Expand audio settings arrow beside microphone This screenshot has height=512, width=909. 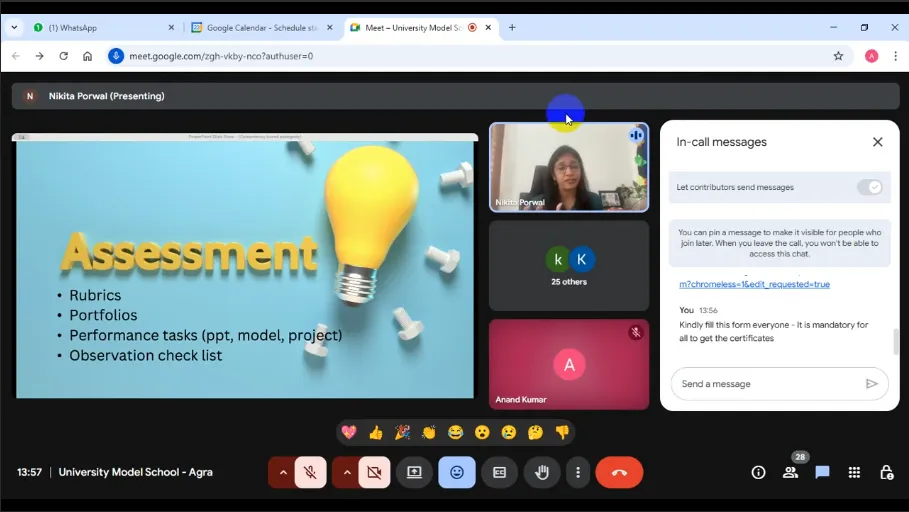[282, 473]
